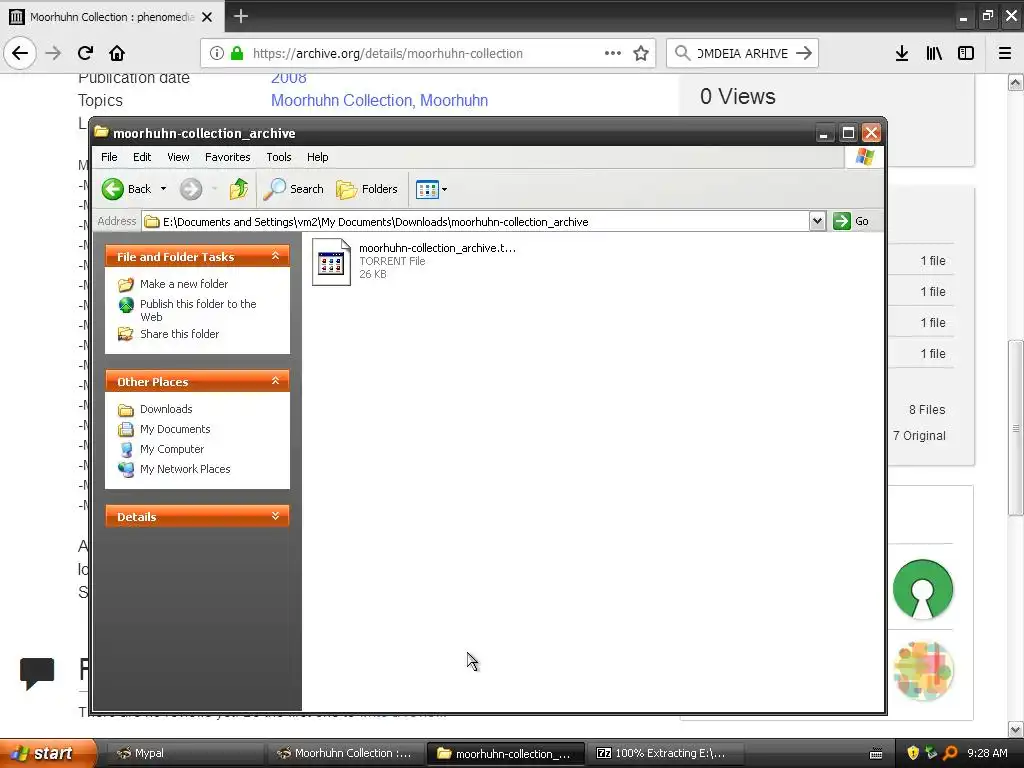Open the Edit menu in Explorer
This screenshot has height=768, width=1024.
click(x=142, y=157)
